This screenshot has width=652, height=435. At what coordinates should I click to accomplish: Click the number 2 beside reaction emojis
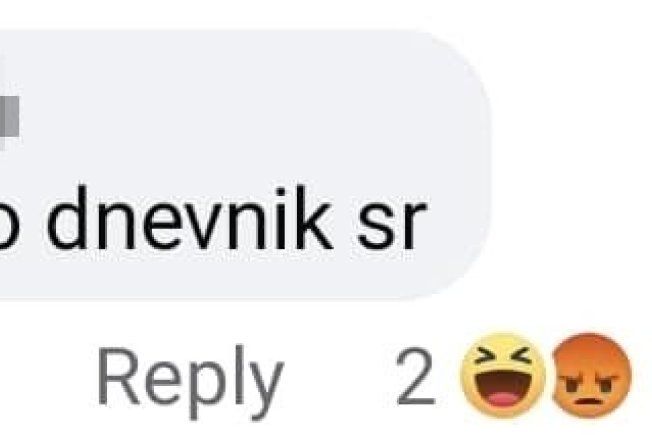(415, 377)
